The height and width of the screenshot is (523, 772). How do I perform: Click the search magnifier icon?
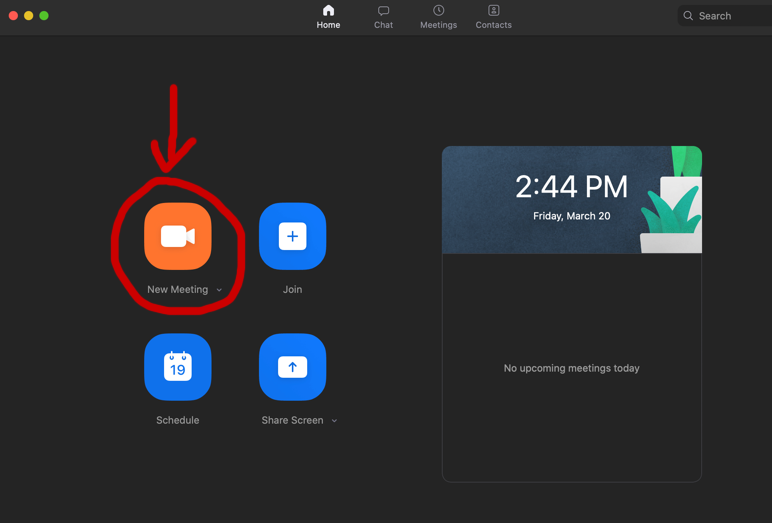pos(688,16)
